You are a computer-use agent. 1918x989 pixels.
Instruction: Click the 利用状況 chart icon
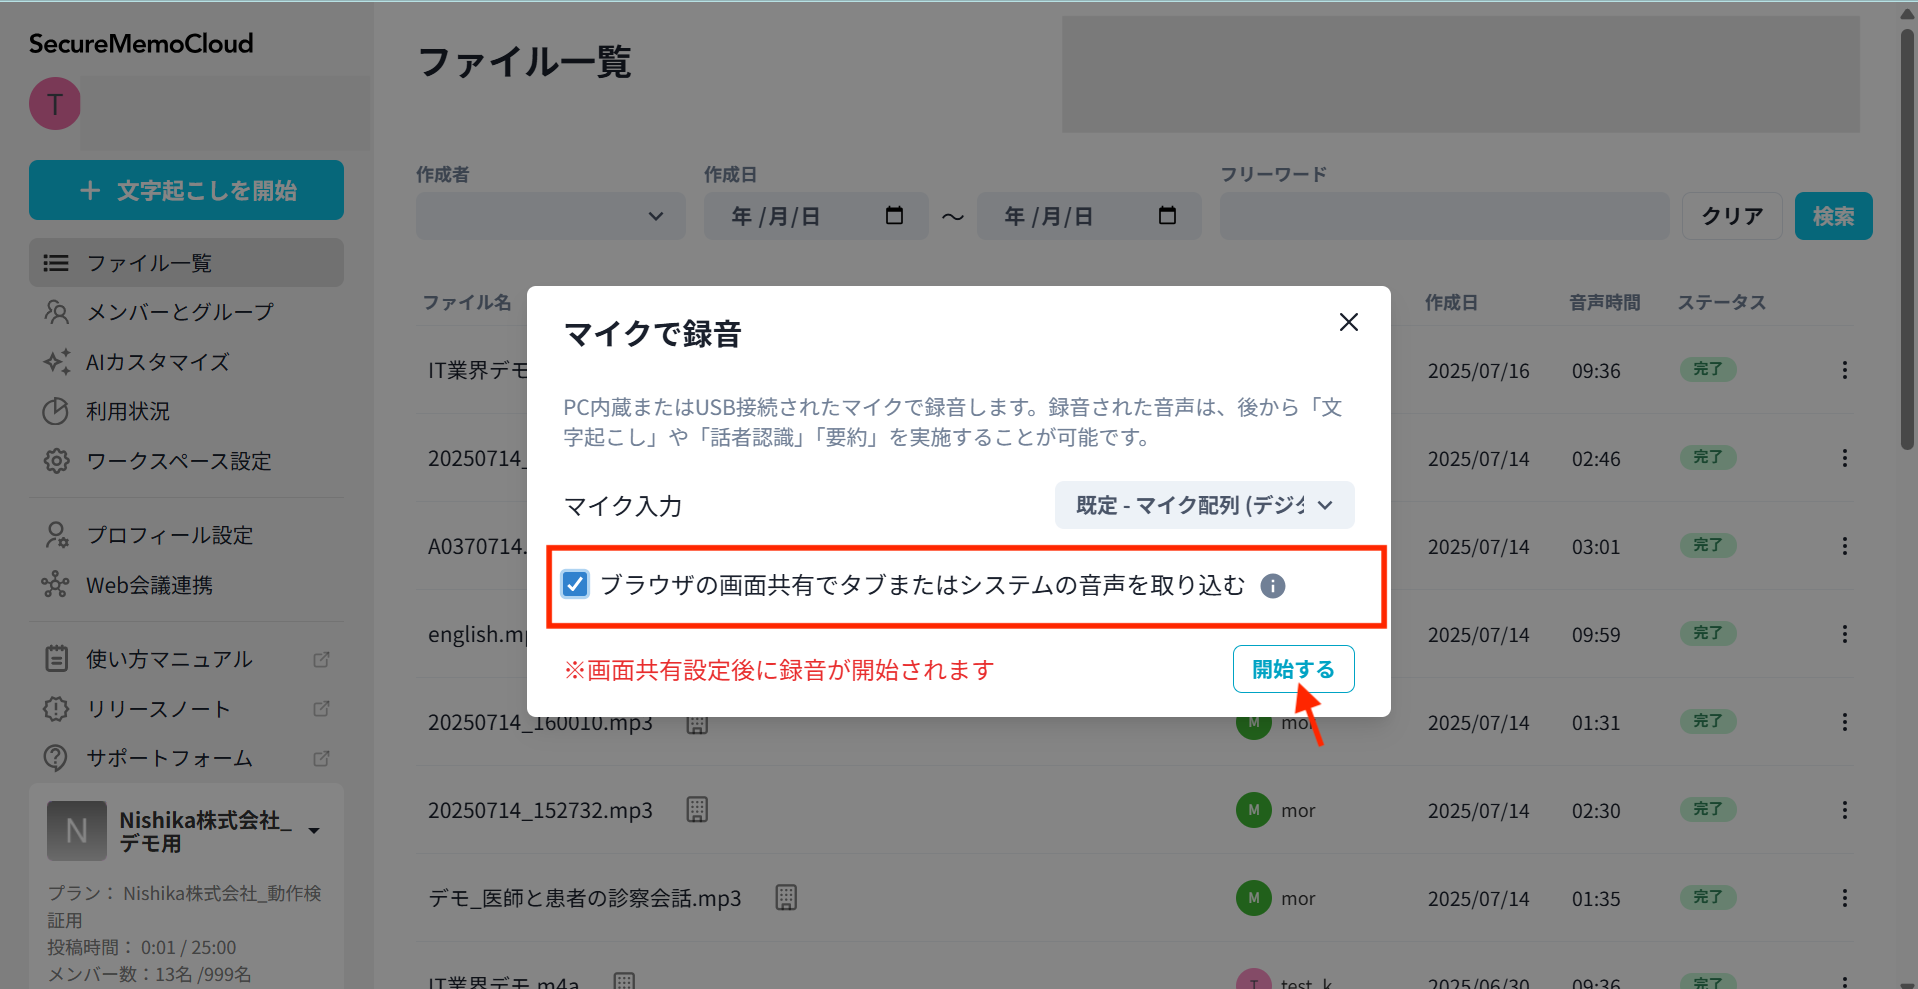[56, 411]
